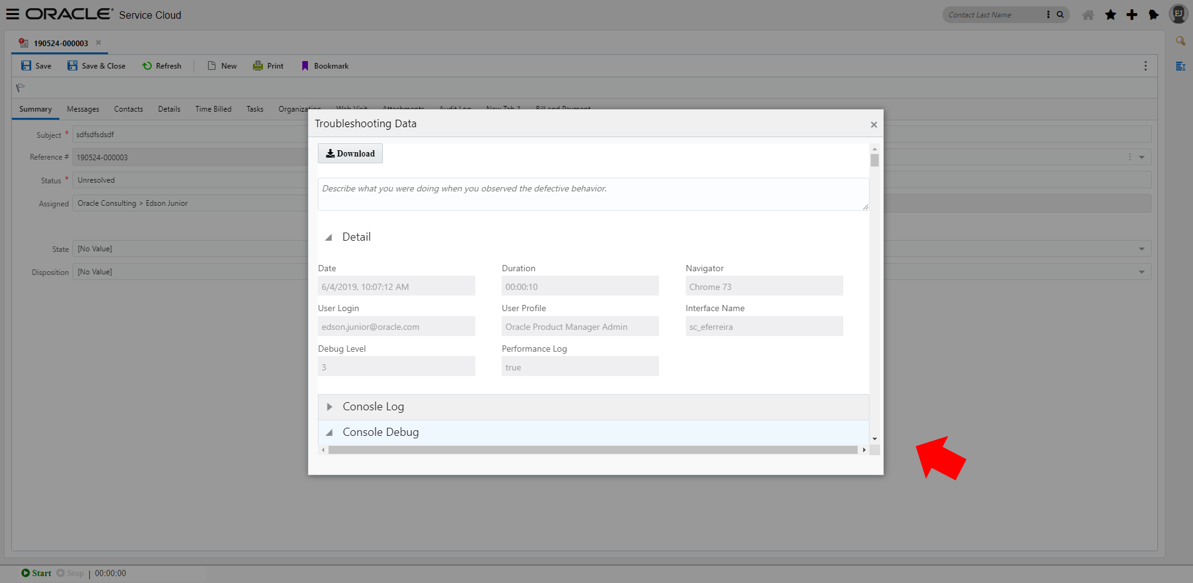
Task: Click the defective behavior description text area
Action: tap(593, 194)
